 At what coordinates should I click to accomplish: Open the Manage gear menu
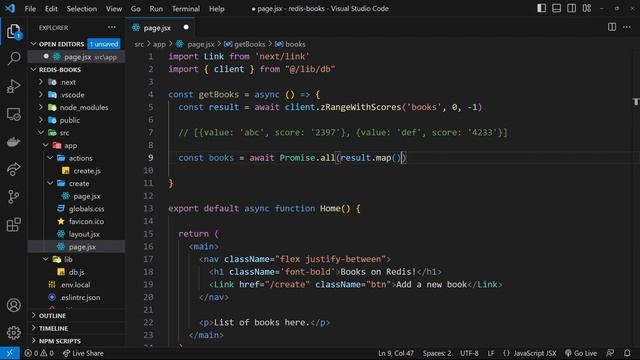tap(13, 333)
